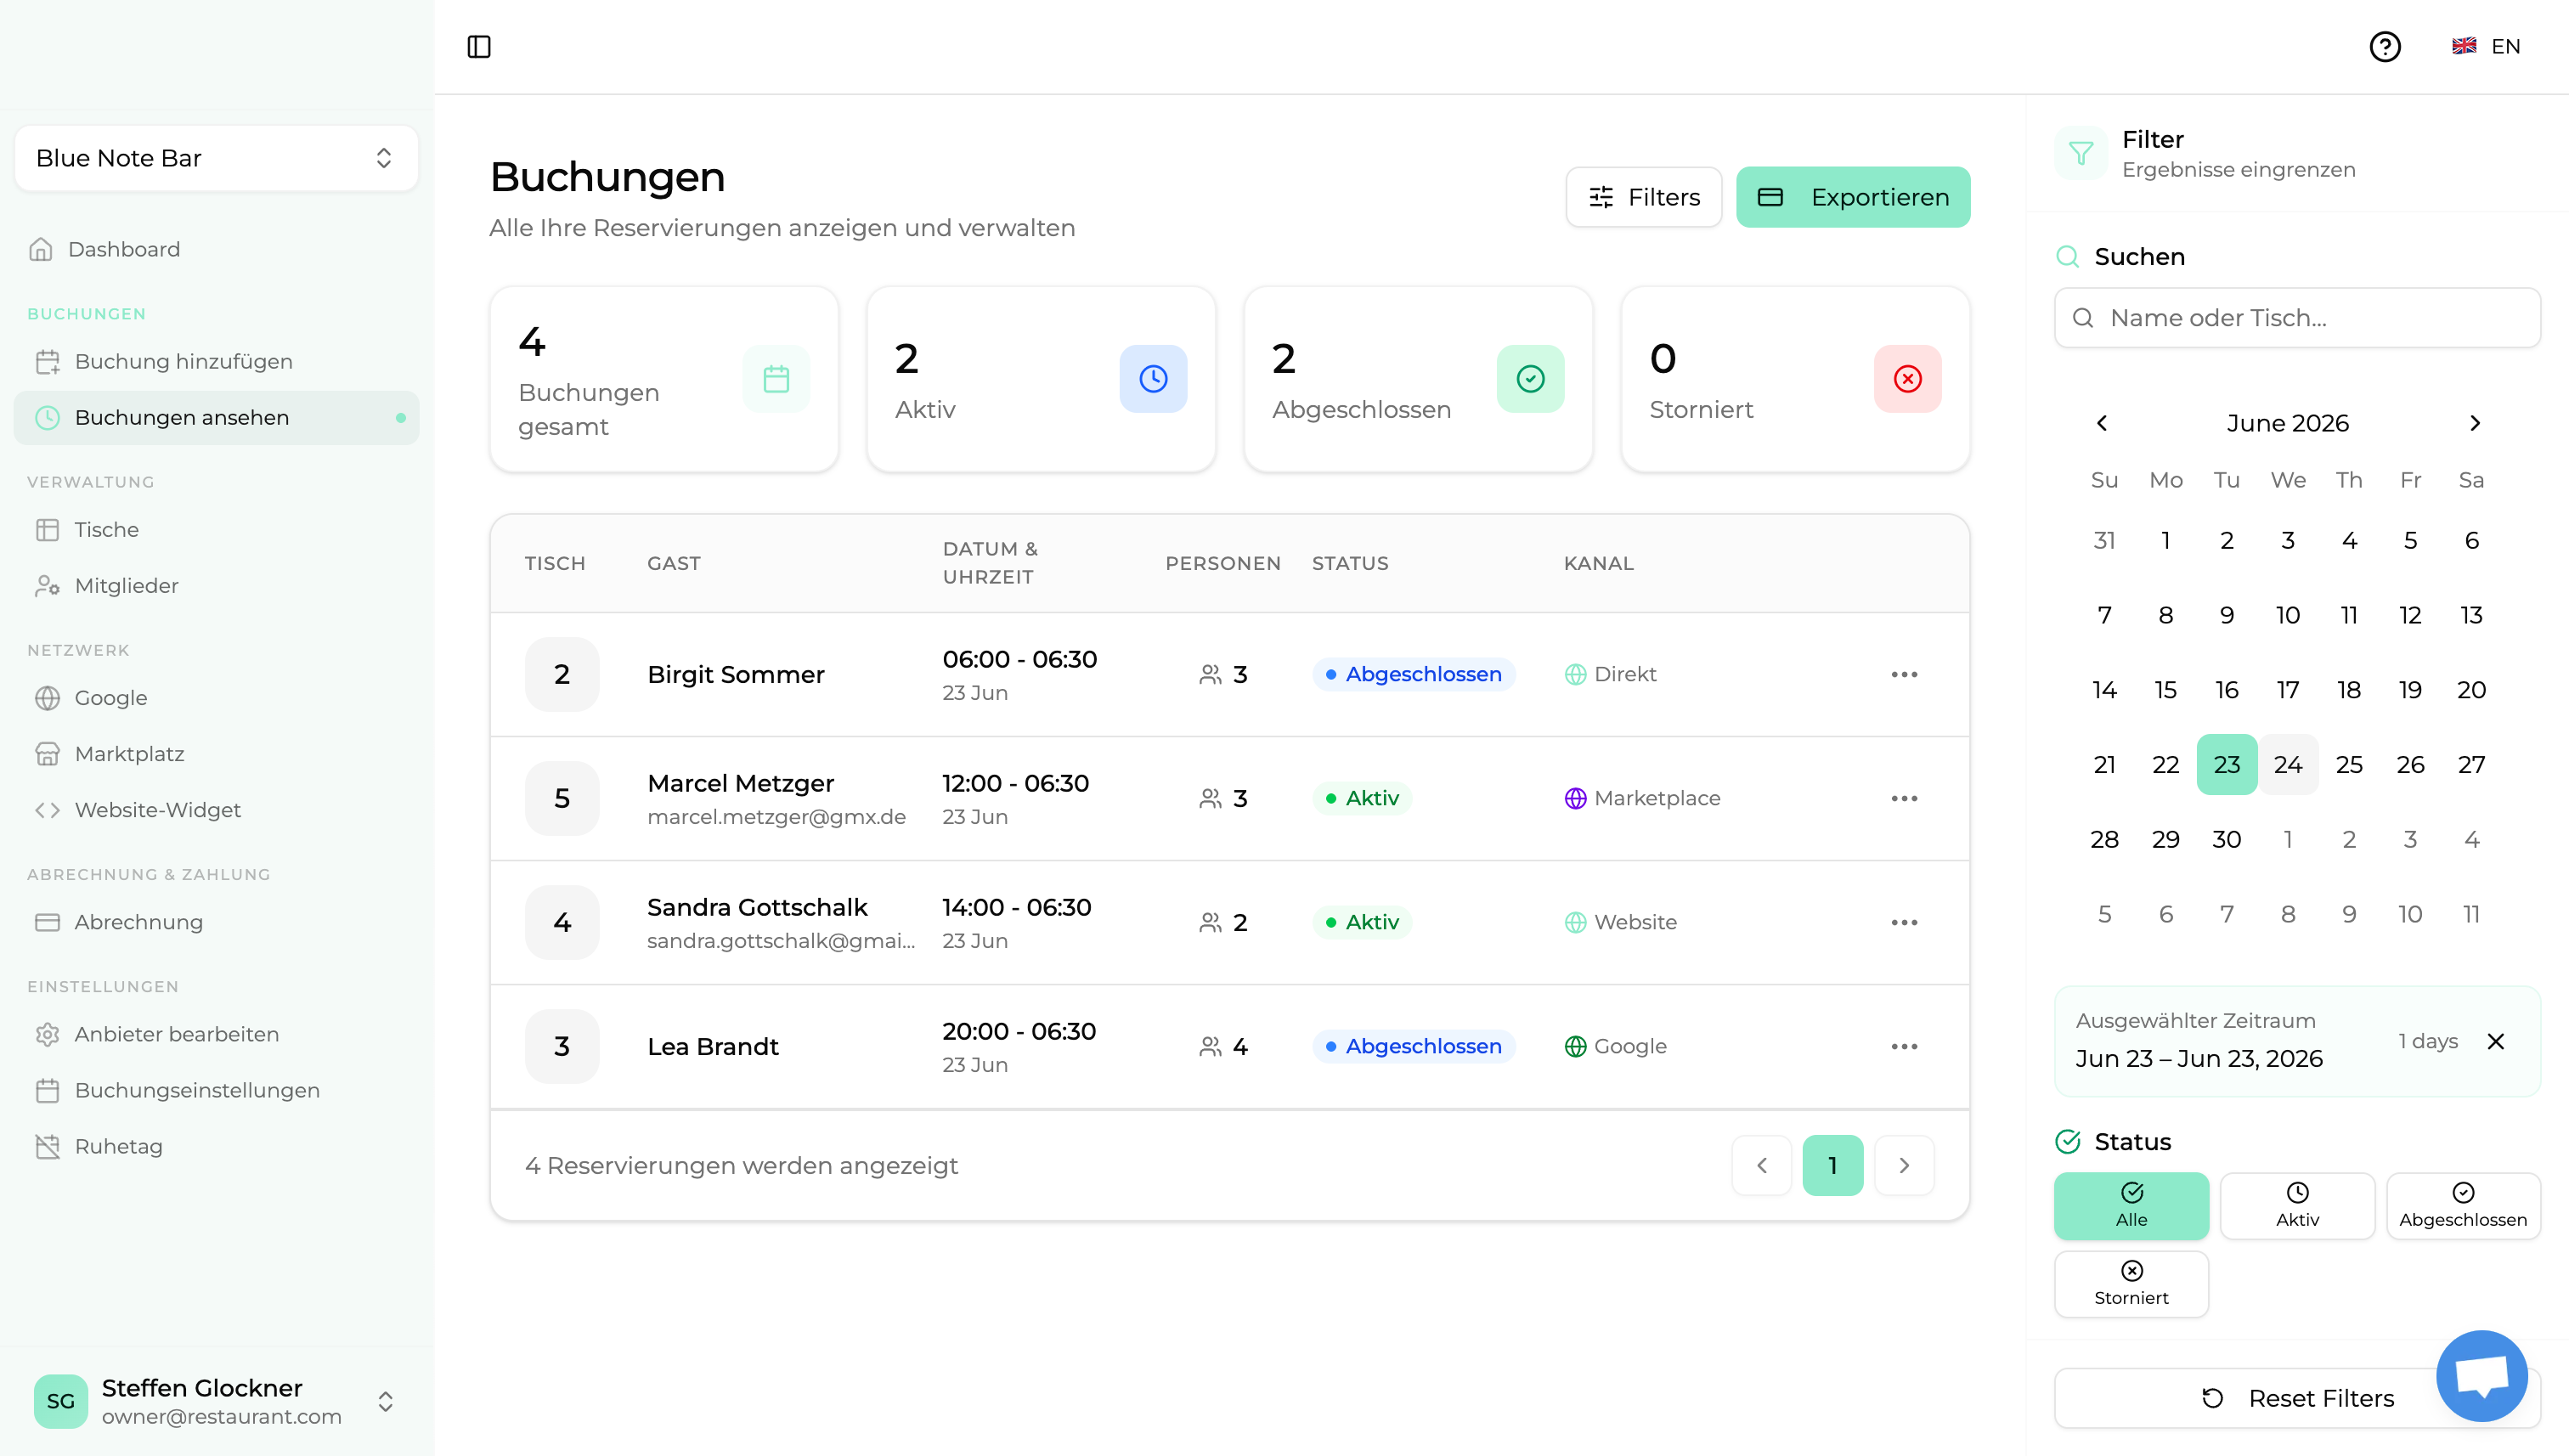Open Marktplatz in the sidebar
Image resolution: width=2569 pixels, height=1456 pixels.
(x=216, y=753)
